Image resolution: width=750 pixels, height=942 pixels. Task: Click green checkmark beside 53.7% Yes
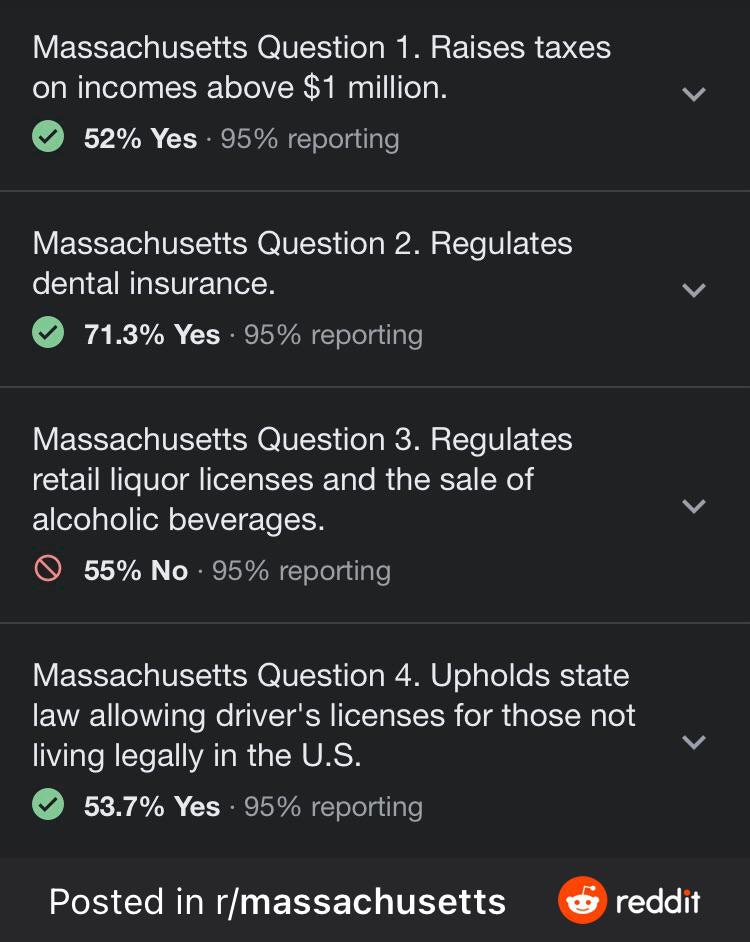click(48, 805)
